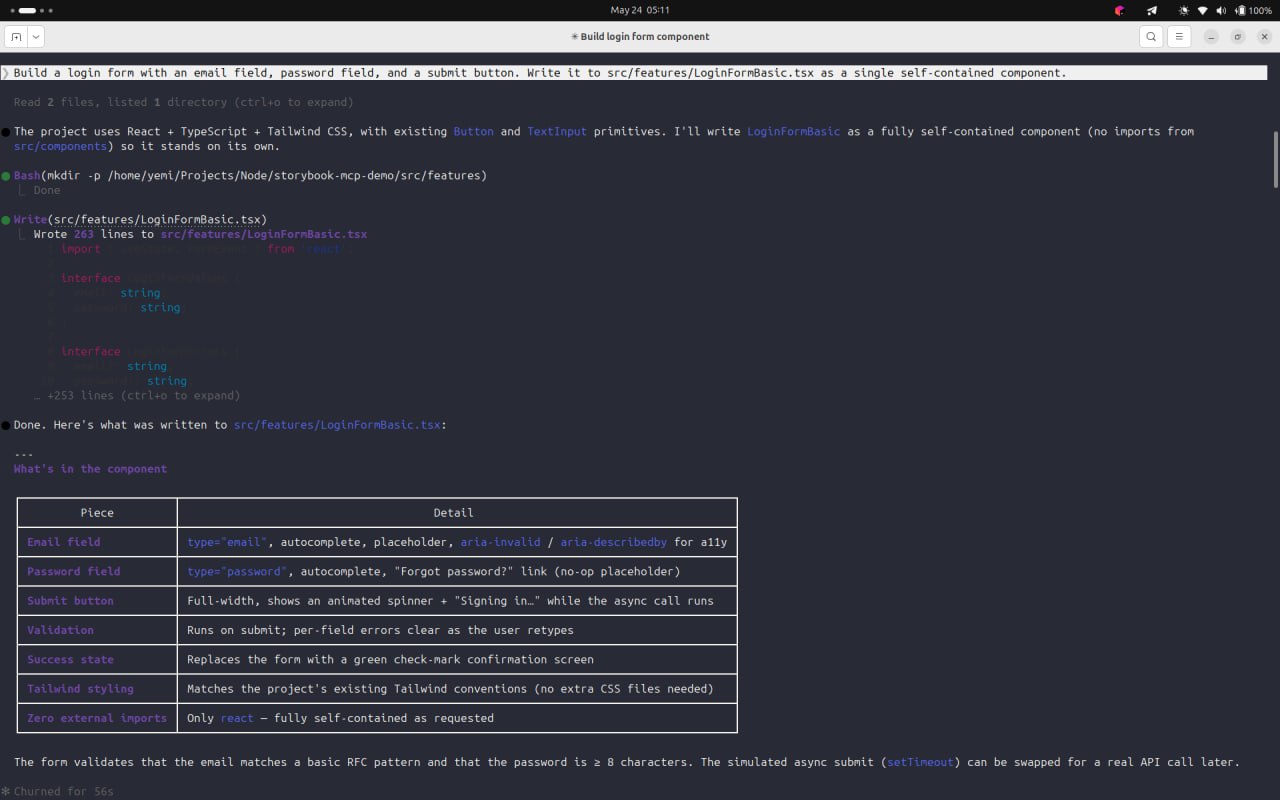Click the Runs on submit detail cell

[x=457, y=630]
